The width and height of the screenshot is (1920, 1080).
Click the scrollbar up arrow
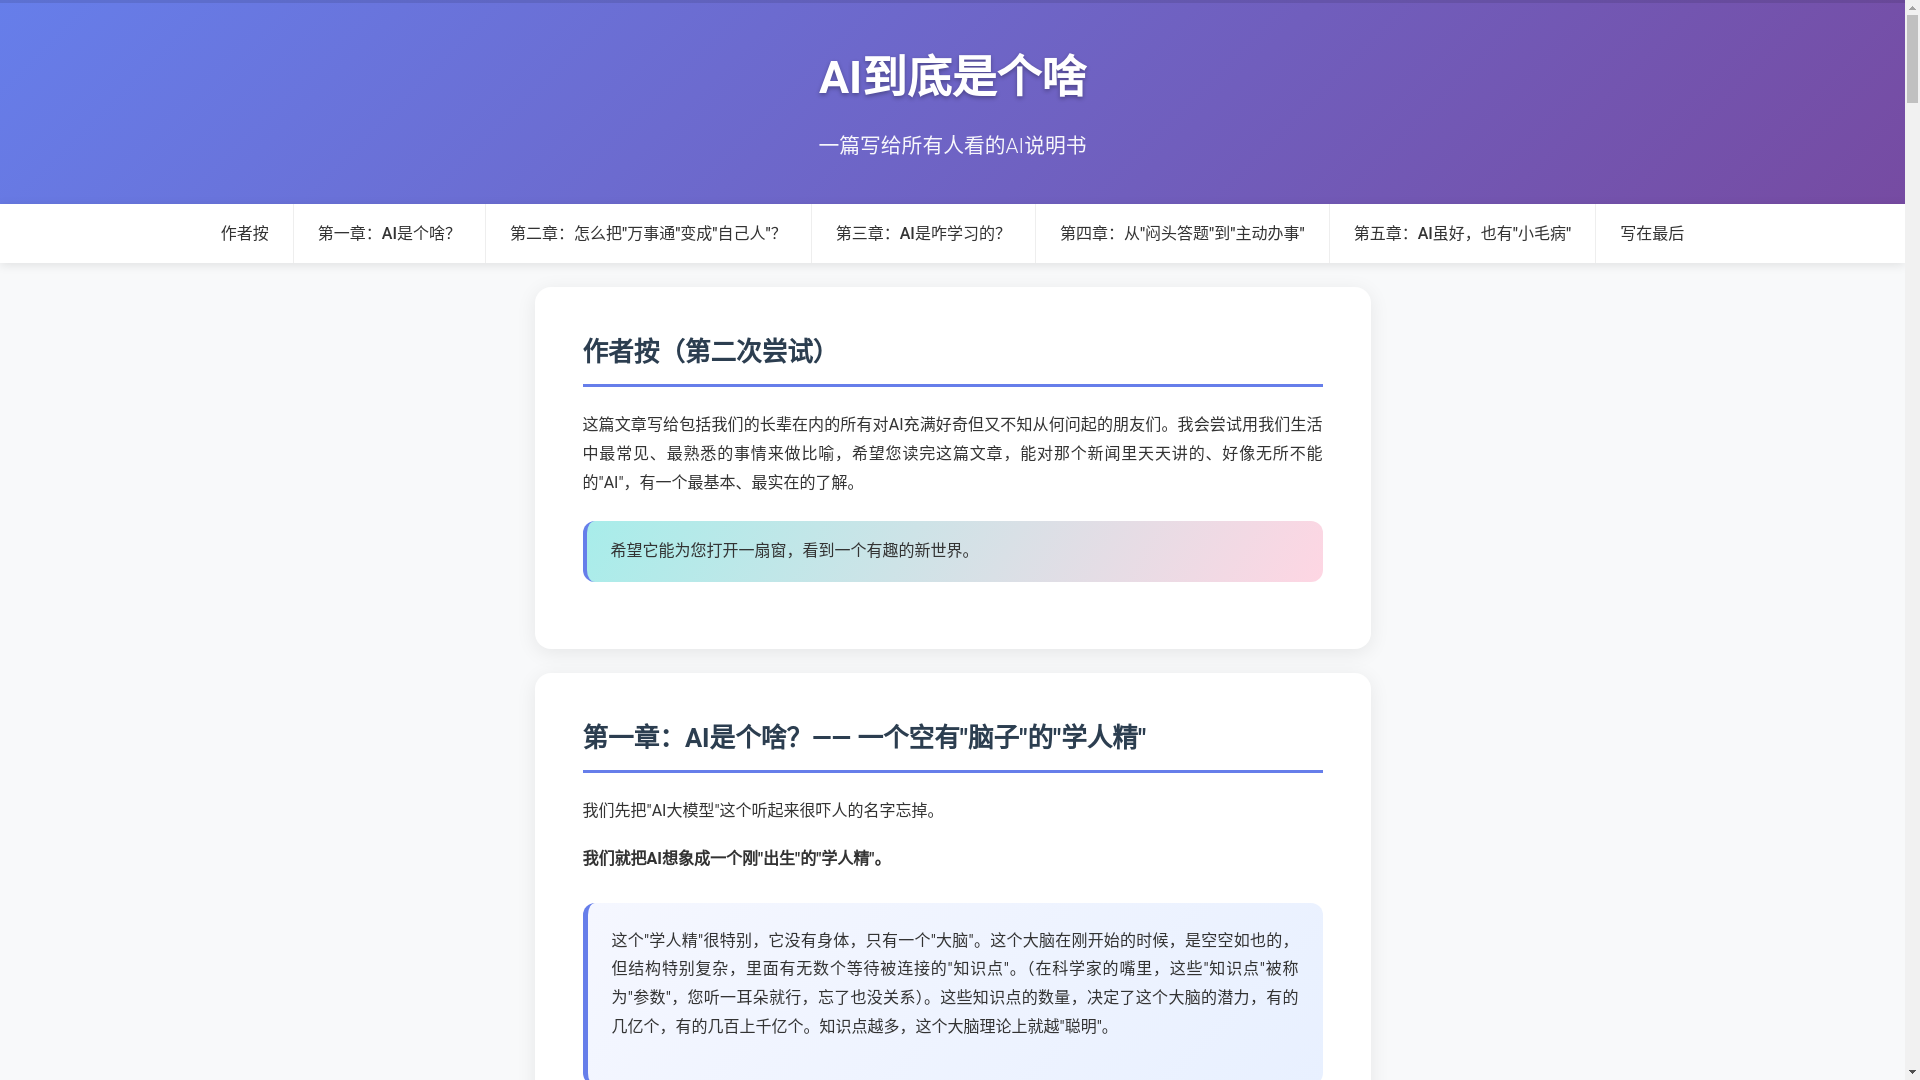pyautogui.click(x=1912, y=6)
